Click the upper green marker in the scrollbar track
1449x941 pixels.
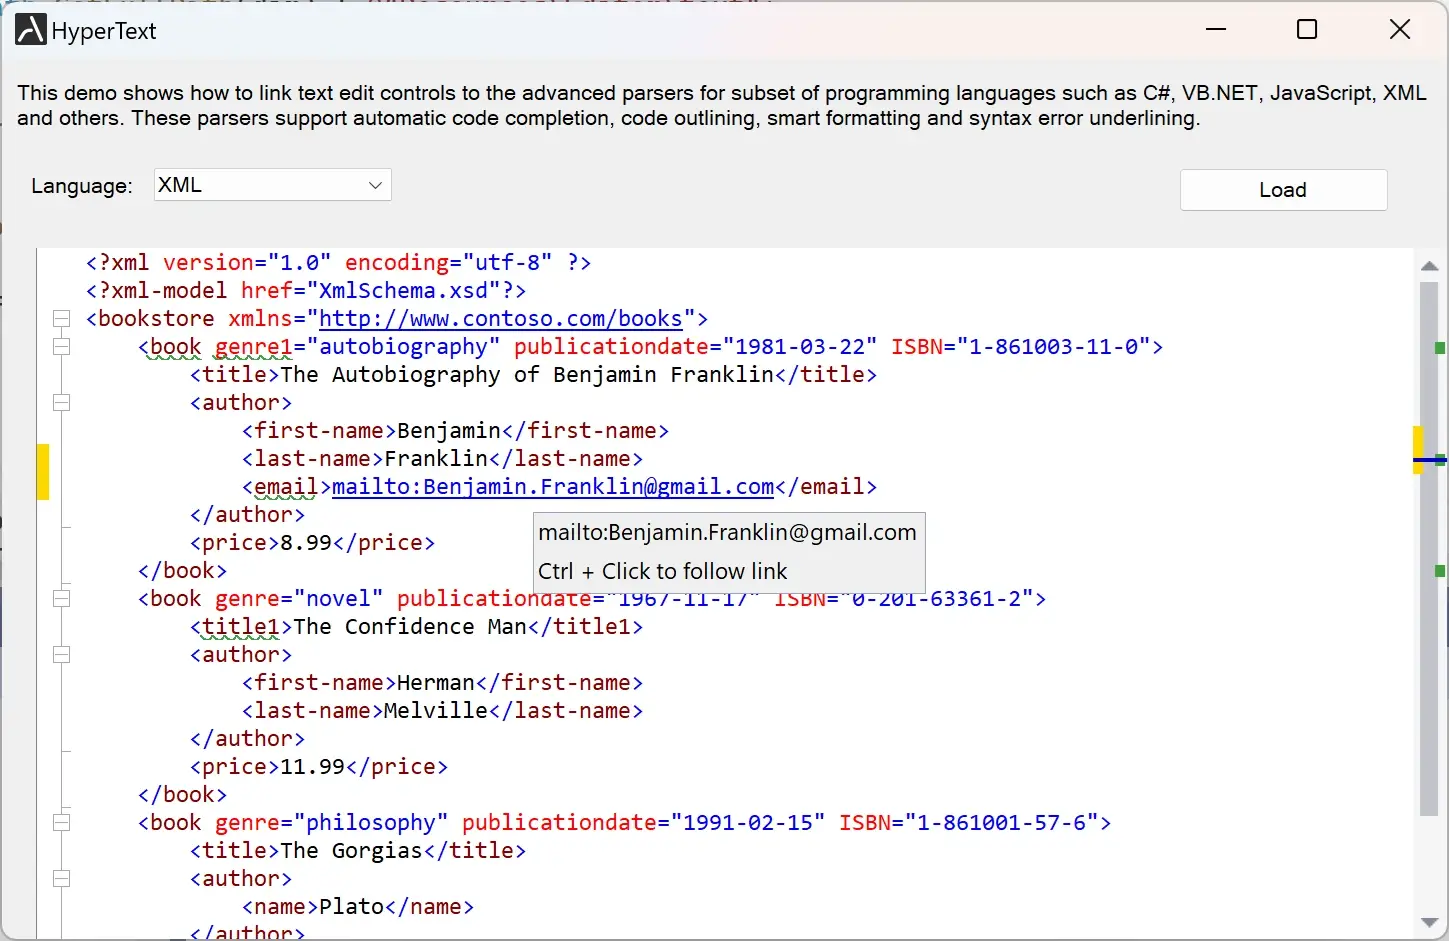[x=1440, y=350]
